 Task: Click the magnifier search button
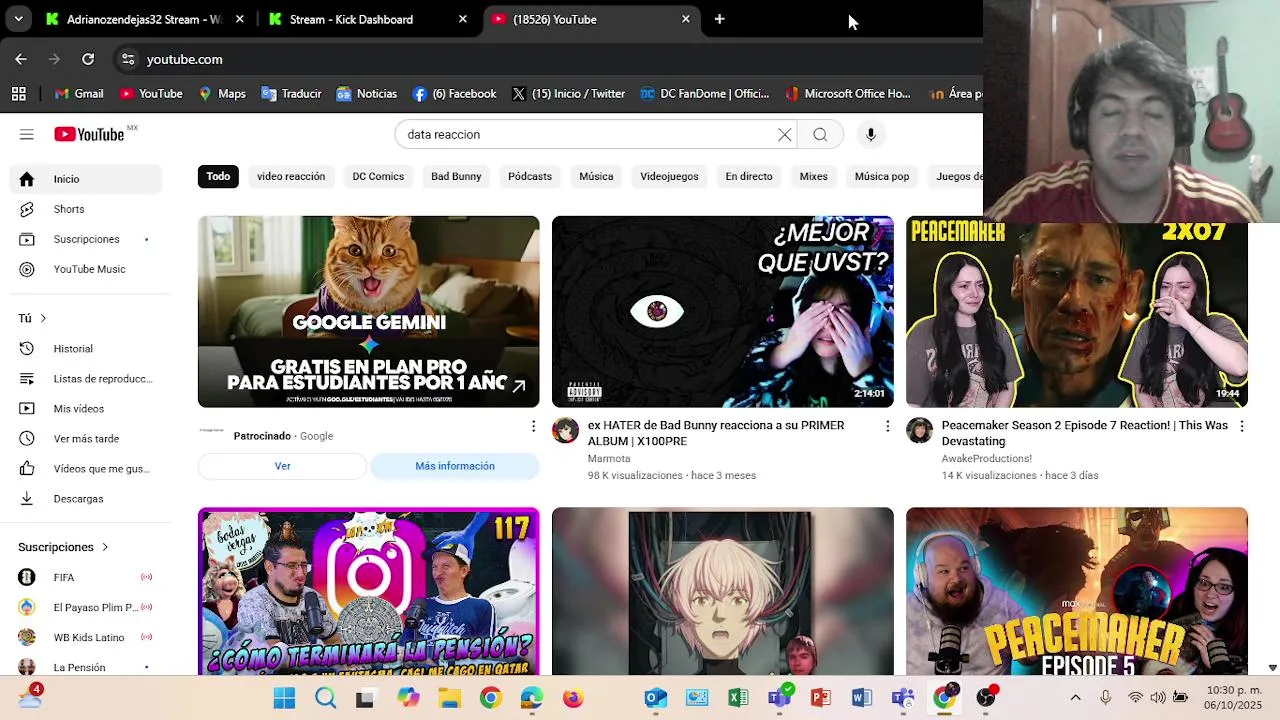[x=820, y=135]
